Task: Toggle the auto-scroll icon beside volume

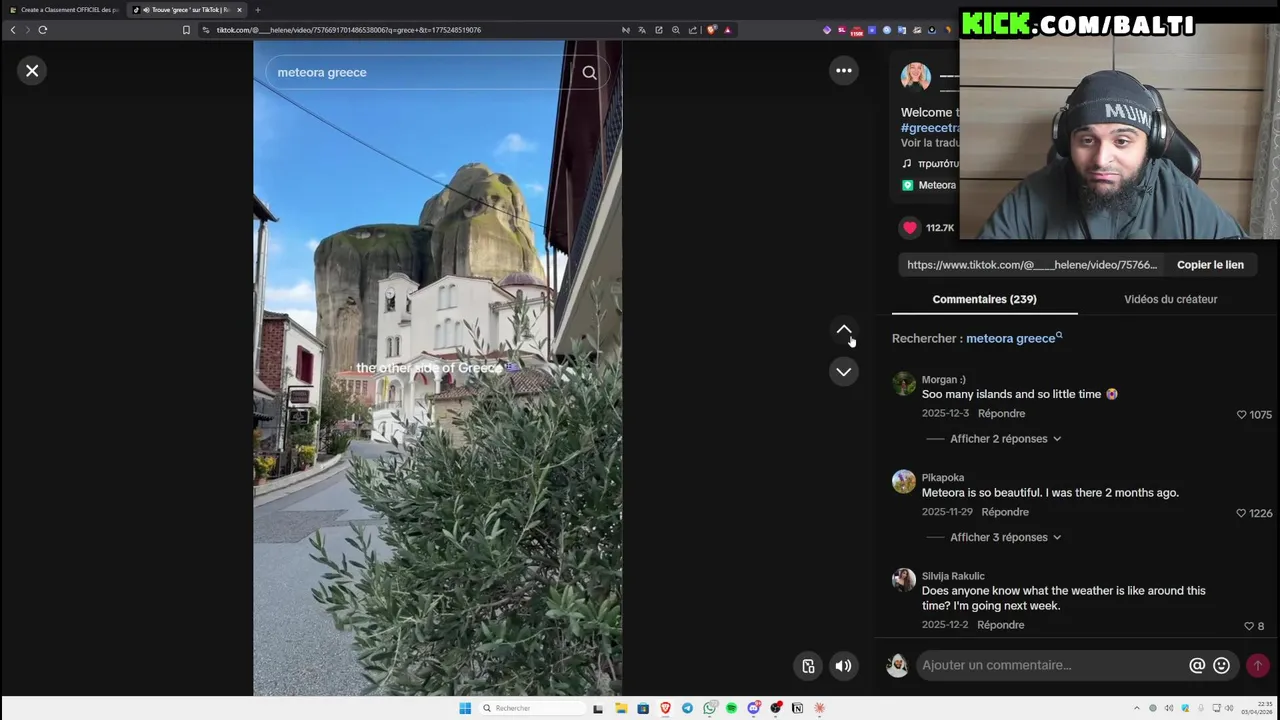Action: point(808,666)
